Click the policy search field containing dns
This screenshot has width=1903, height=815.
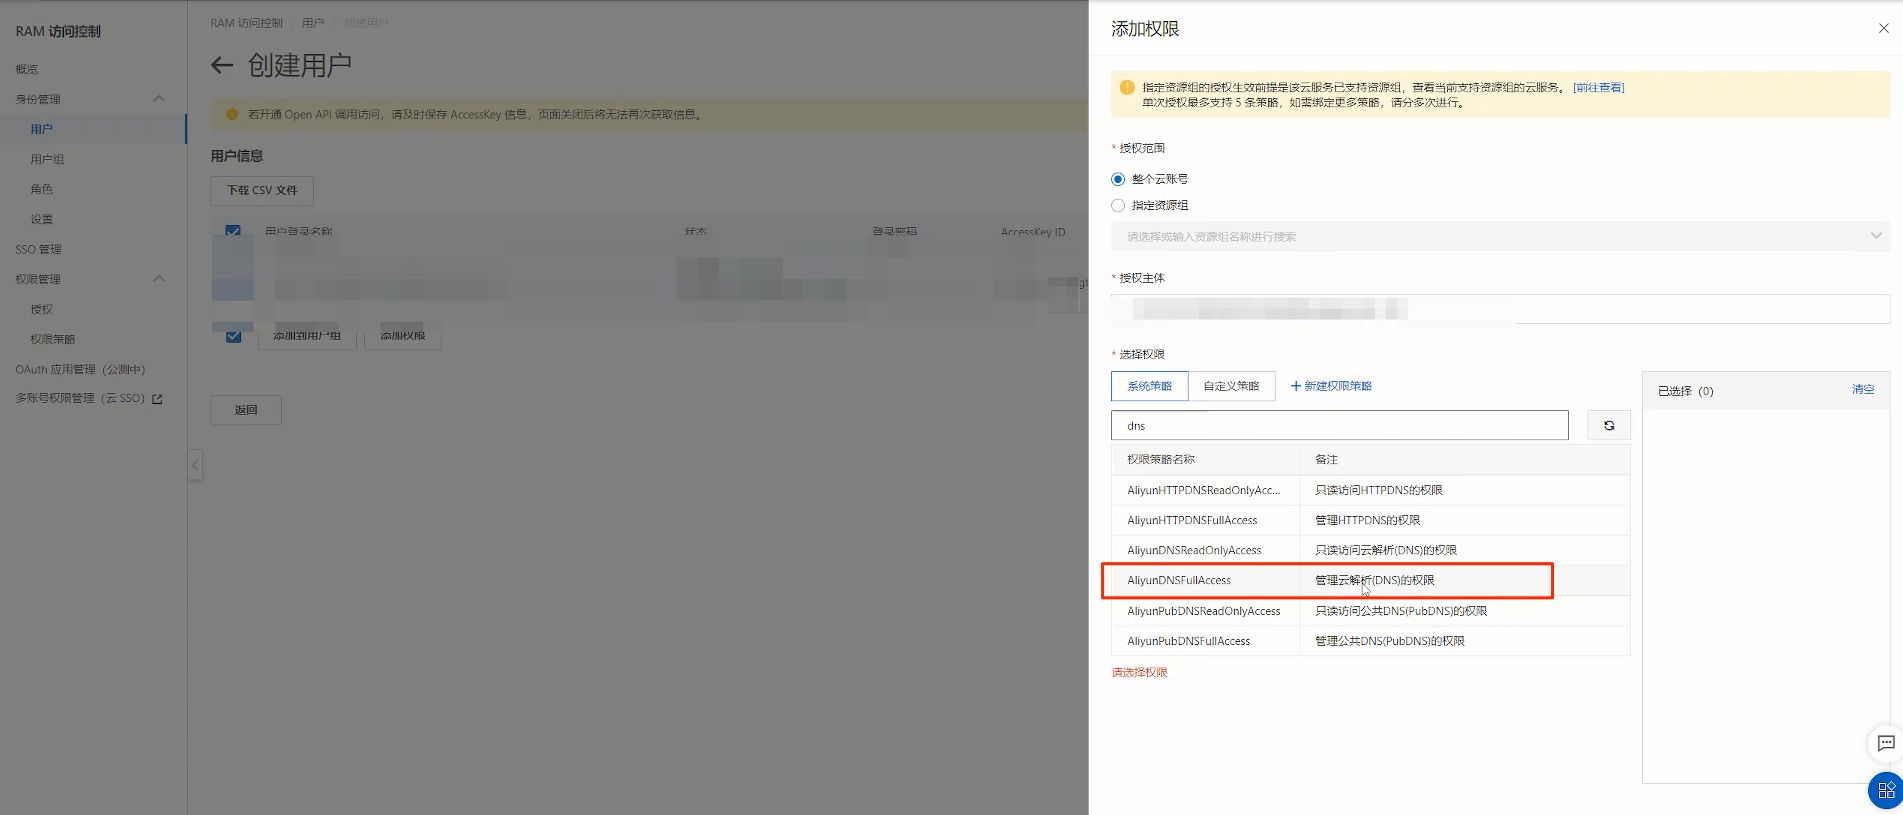point(1339,425)
